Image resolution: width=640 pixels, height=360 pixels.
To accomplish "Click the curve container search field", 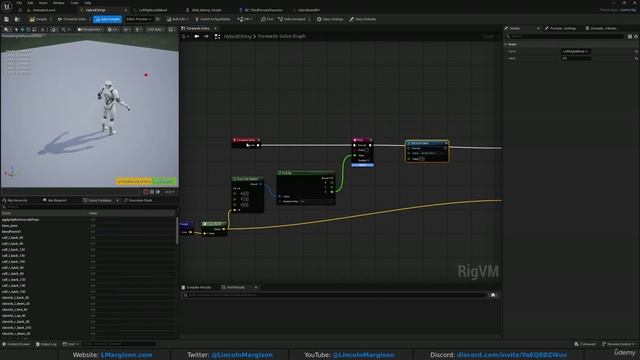I will (x=89, y=207).
